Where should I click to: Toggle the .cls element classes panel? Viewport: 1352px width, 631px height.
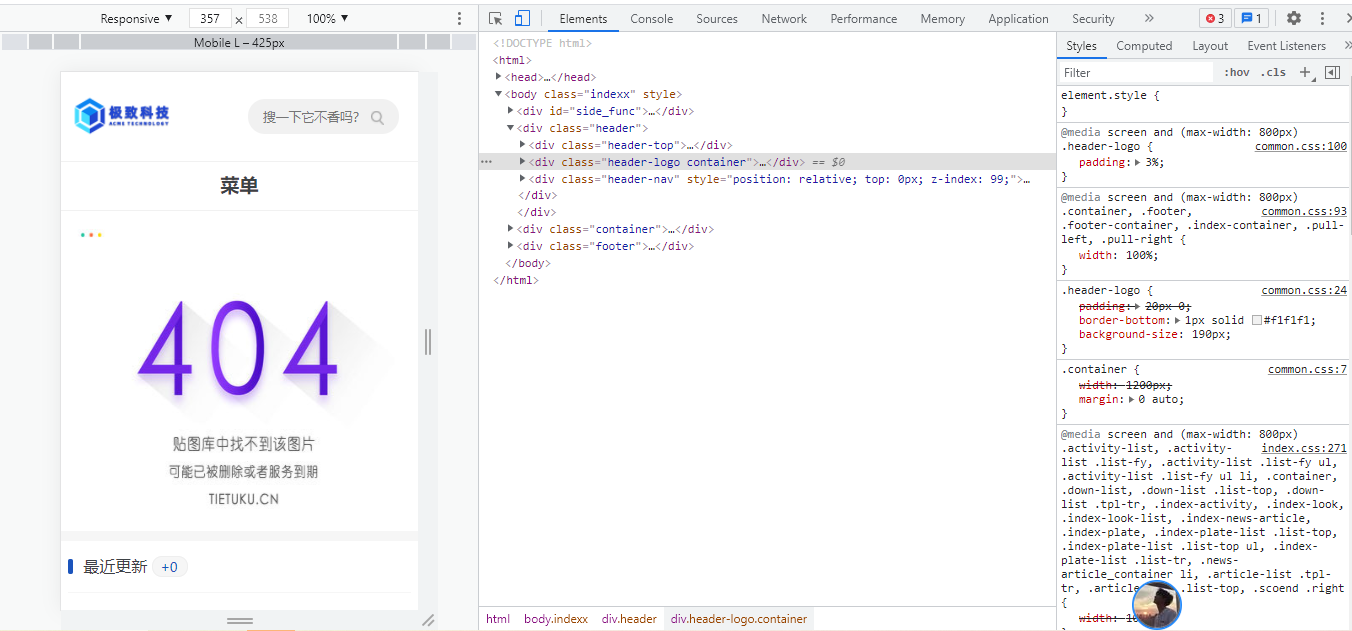click(x=1273, y=72)
